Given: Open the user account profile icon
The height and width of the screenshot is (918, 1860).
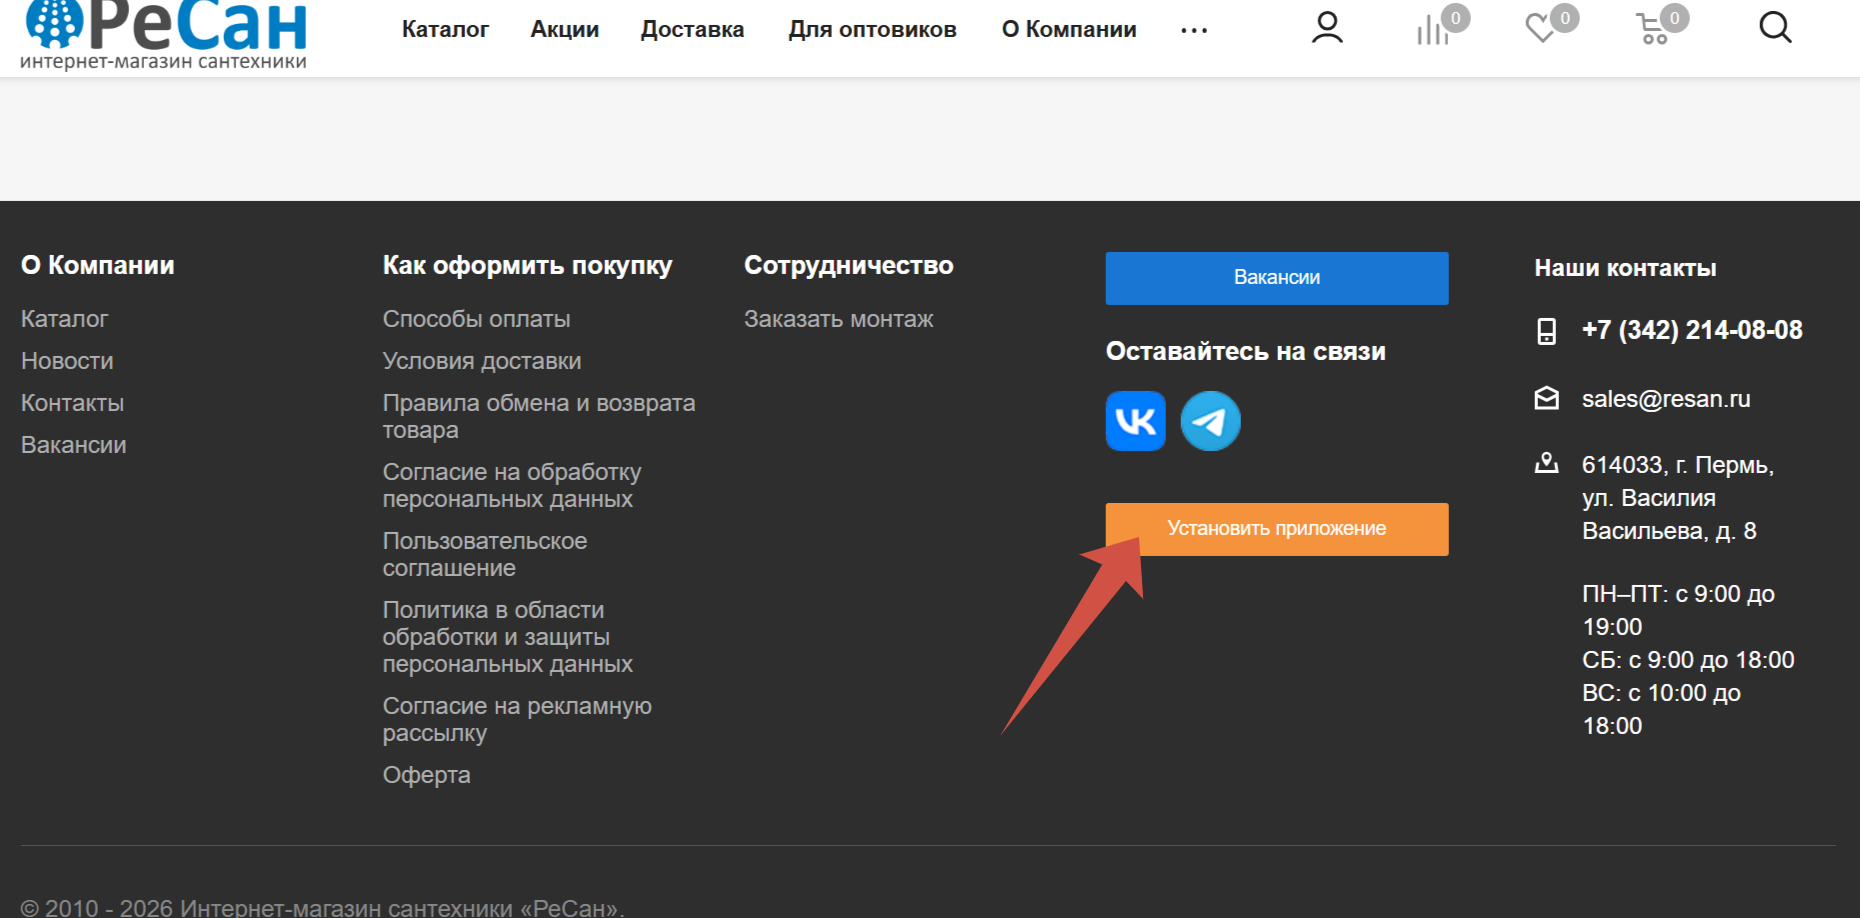Looking at the screenshot, I should [1327, 28].
